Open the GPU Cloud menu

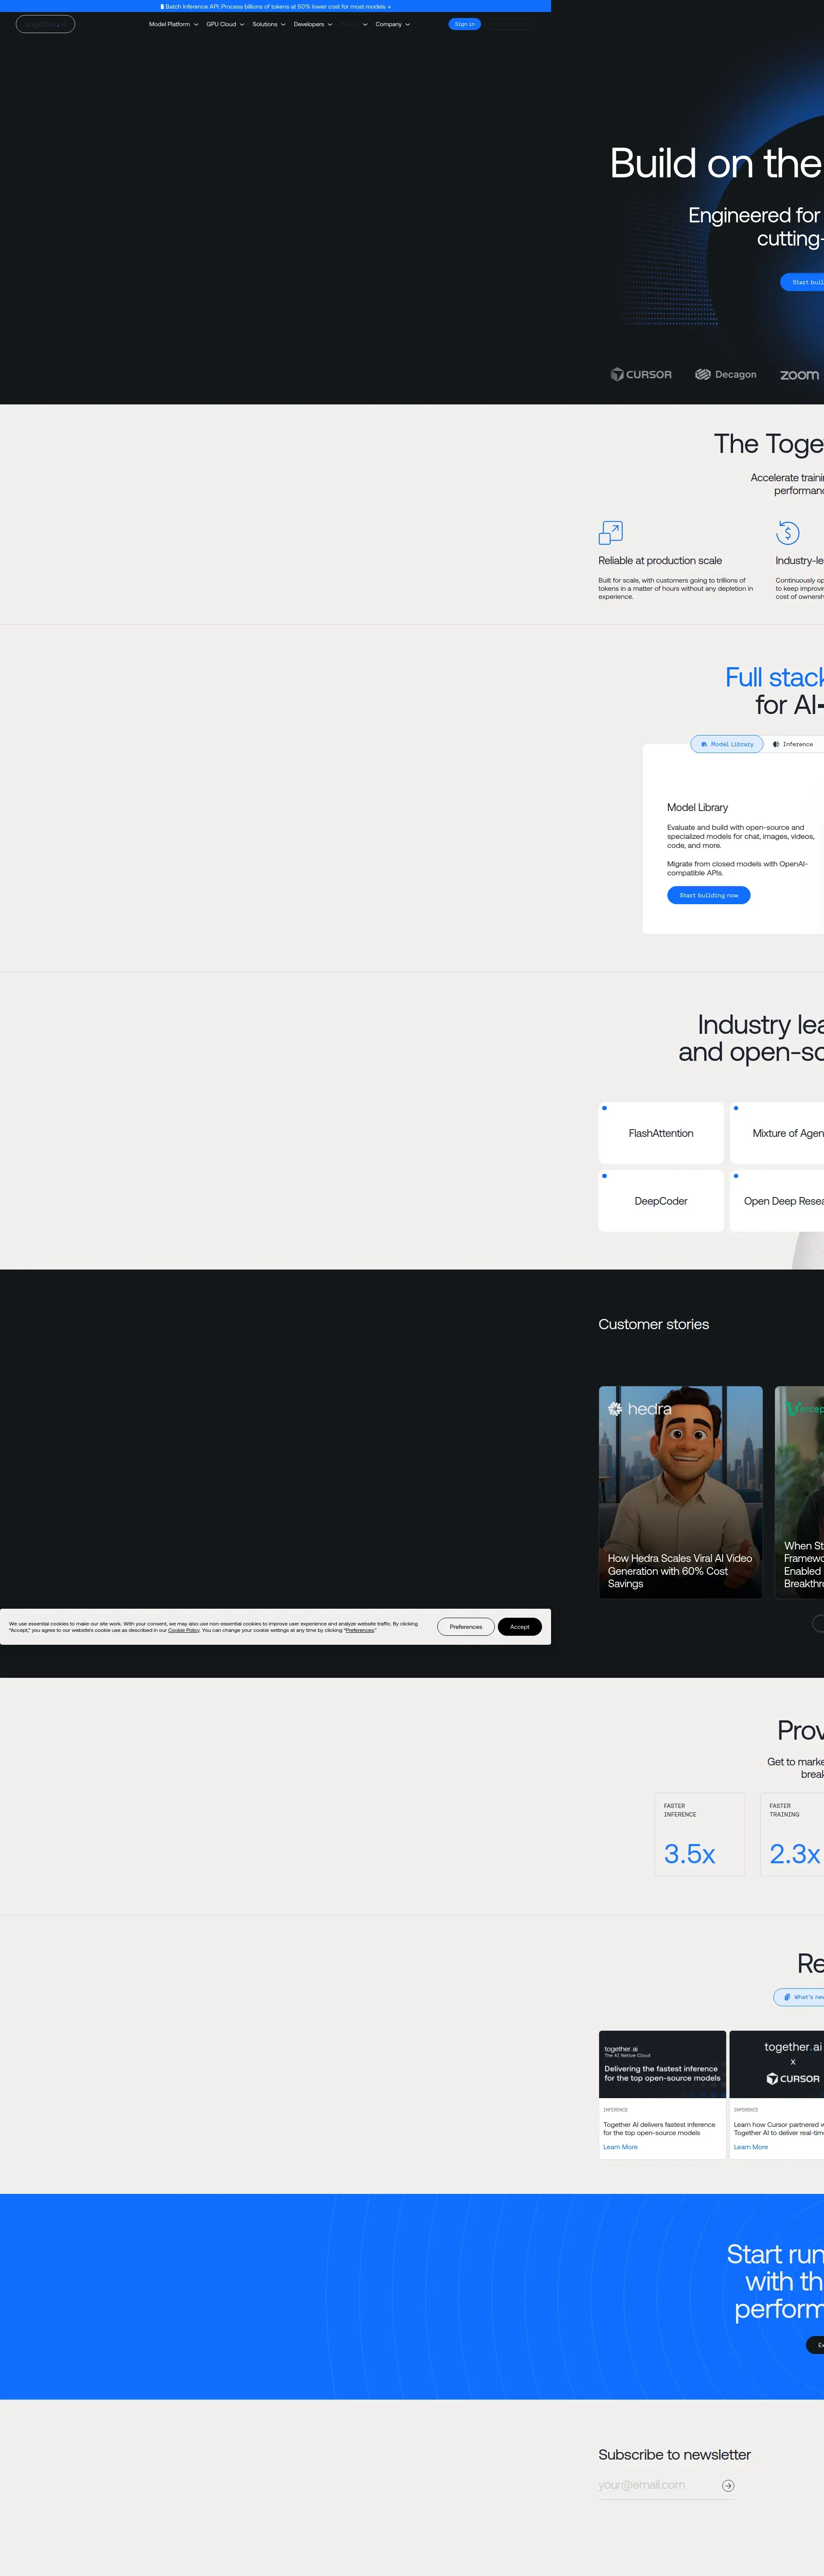tap(225, 24)
